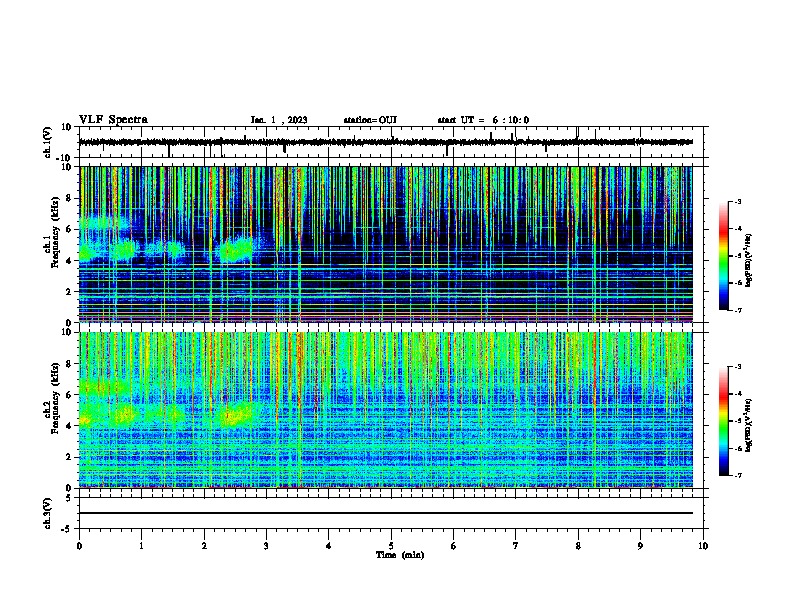This screenshot has height=612, width=792.
Task: Select the date text "Jan. 1, 2023"
Action: pos(279,120)
